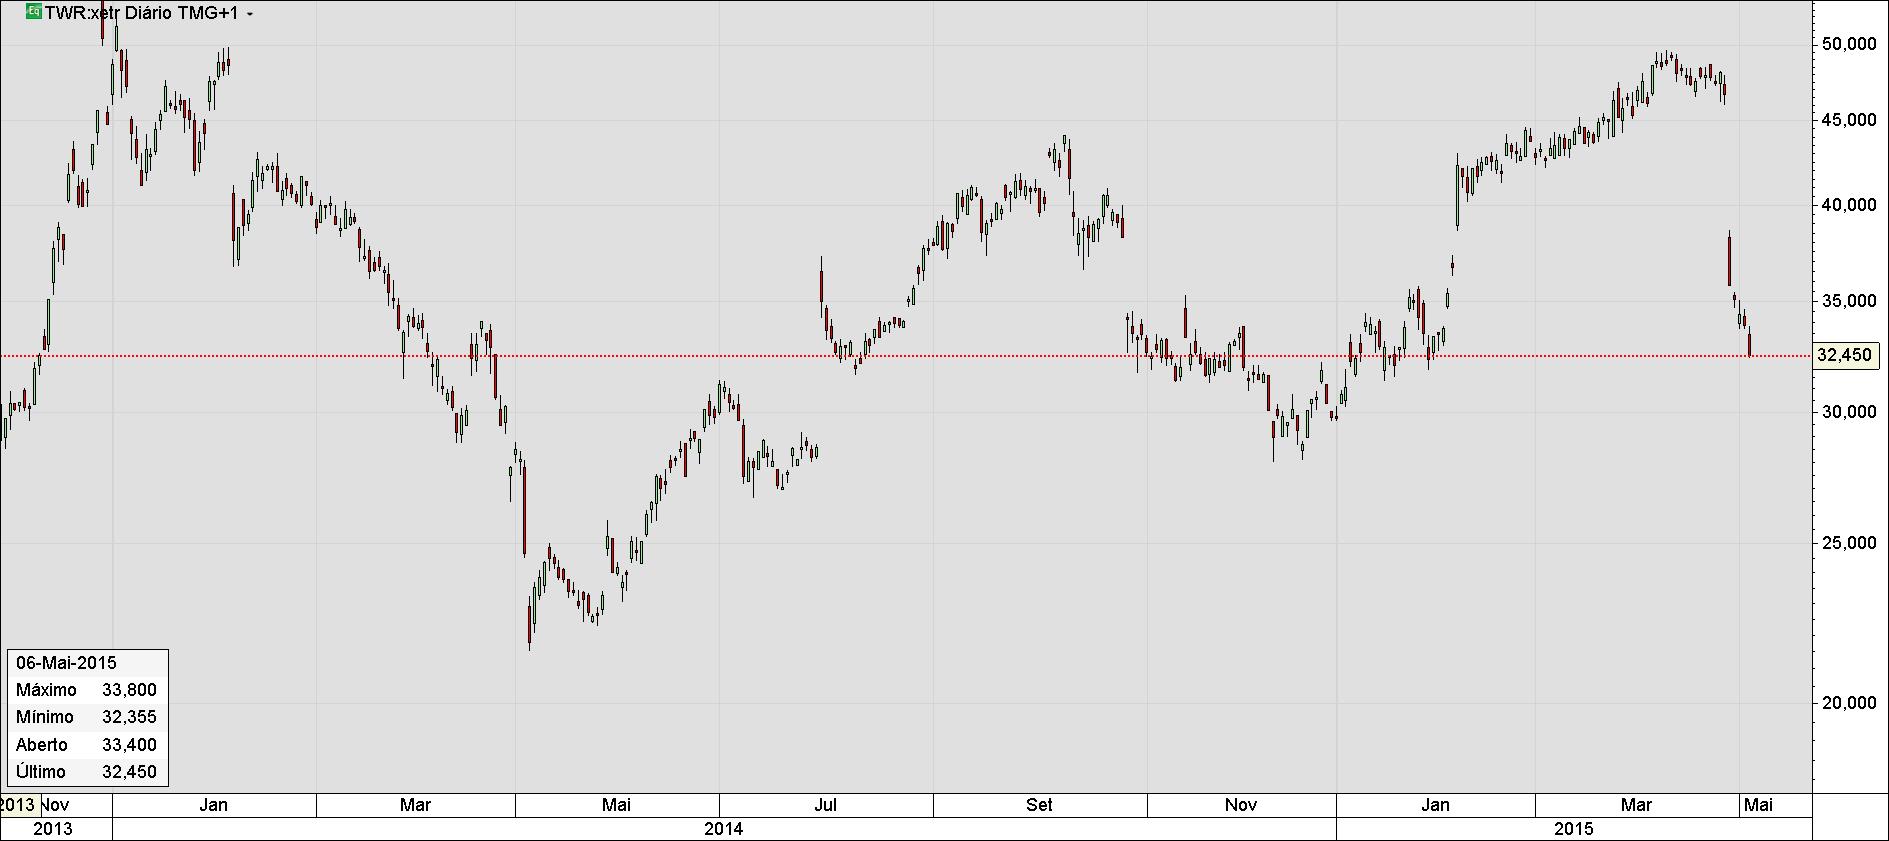Click the Mar label of year 2014

(x=415, y=805)
